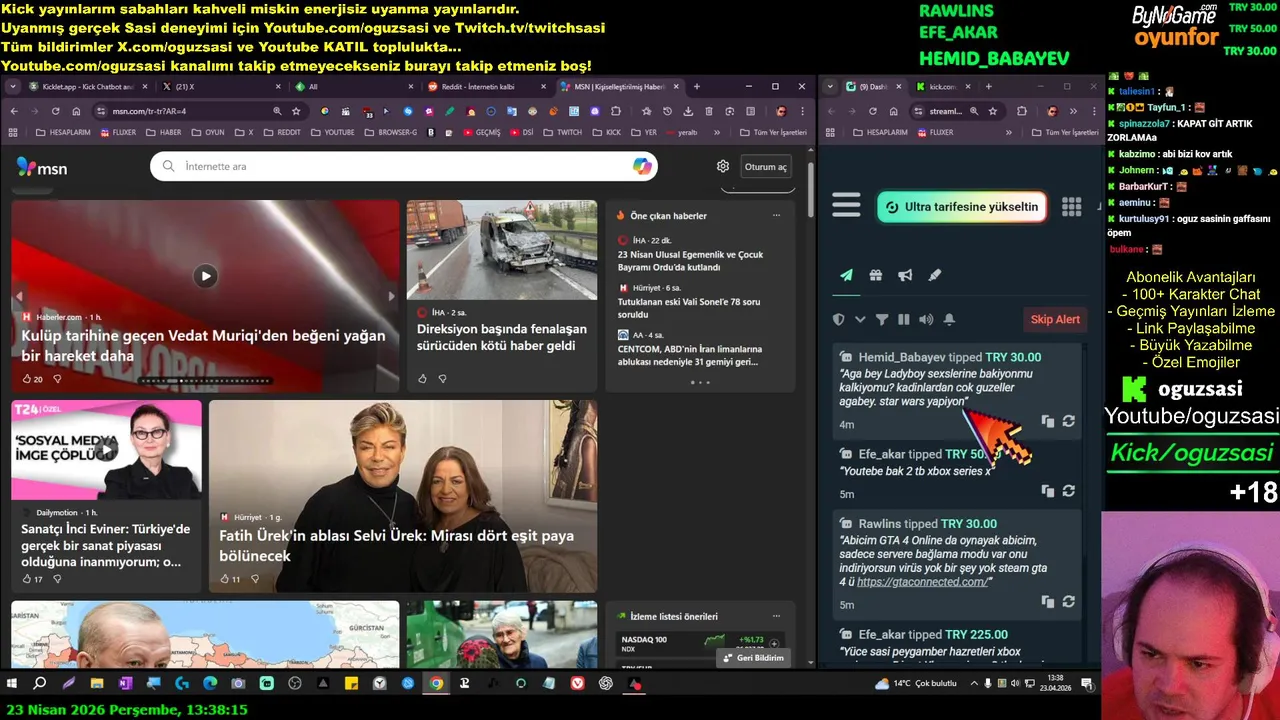Open the YOUTUBE bookmark folder

click(x=332, y=132)
